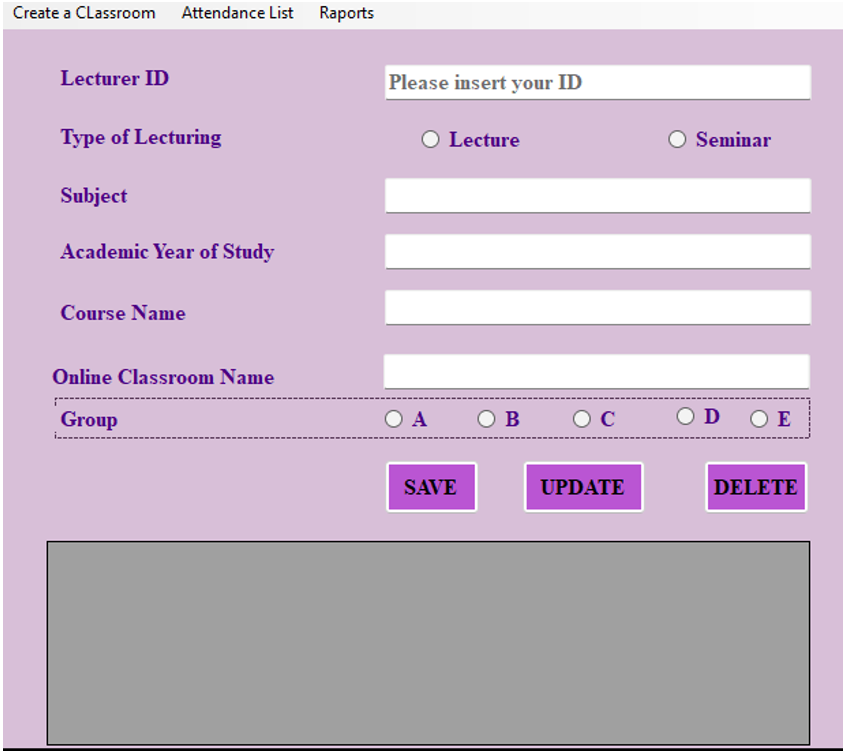Open the Attendance List menu
The image size is (848, 751).
pos(238,13)
